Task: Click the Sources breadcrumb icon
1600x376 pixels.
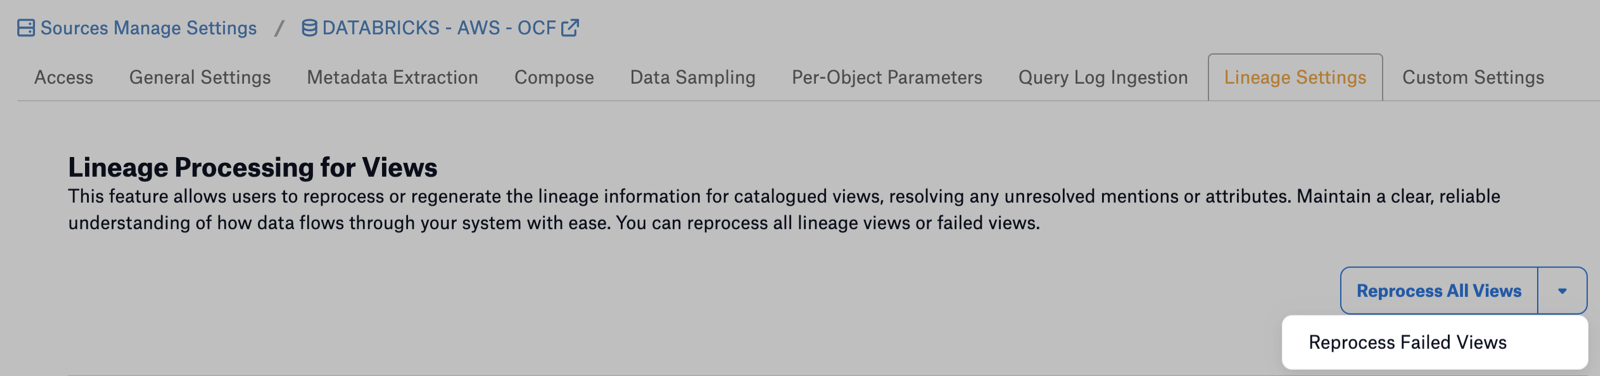Action: pos(26,28)
